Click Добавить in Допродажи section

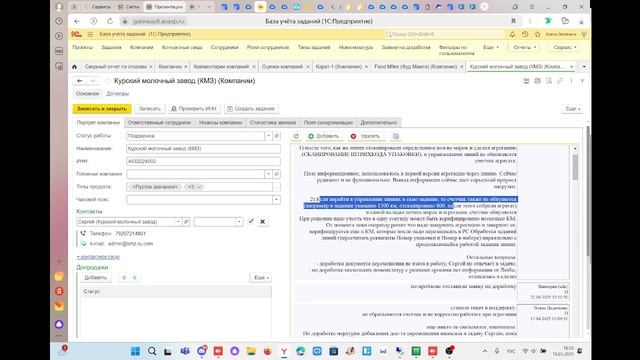[95, 278]
